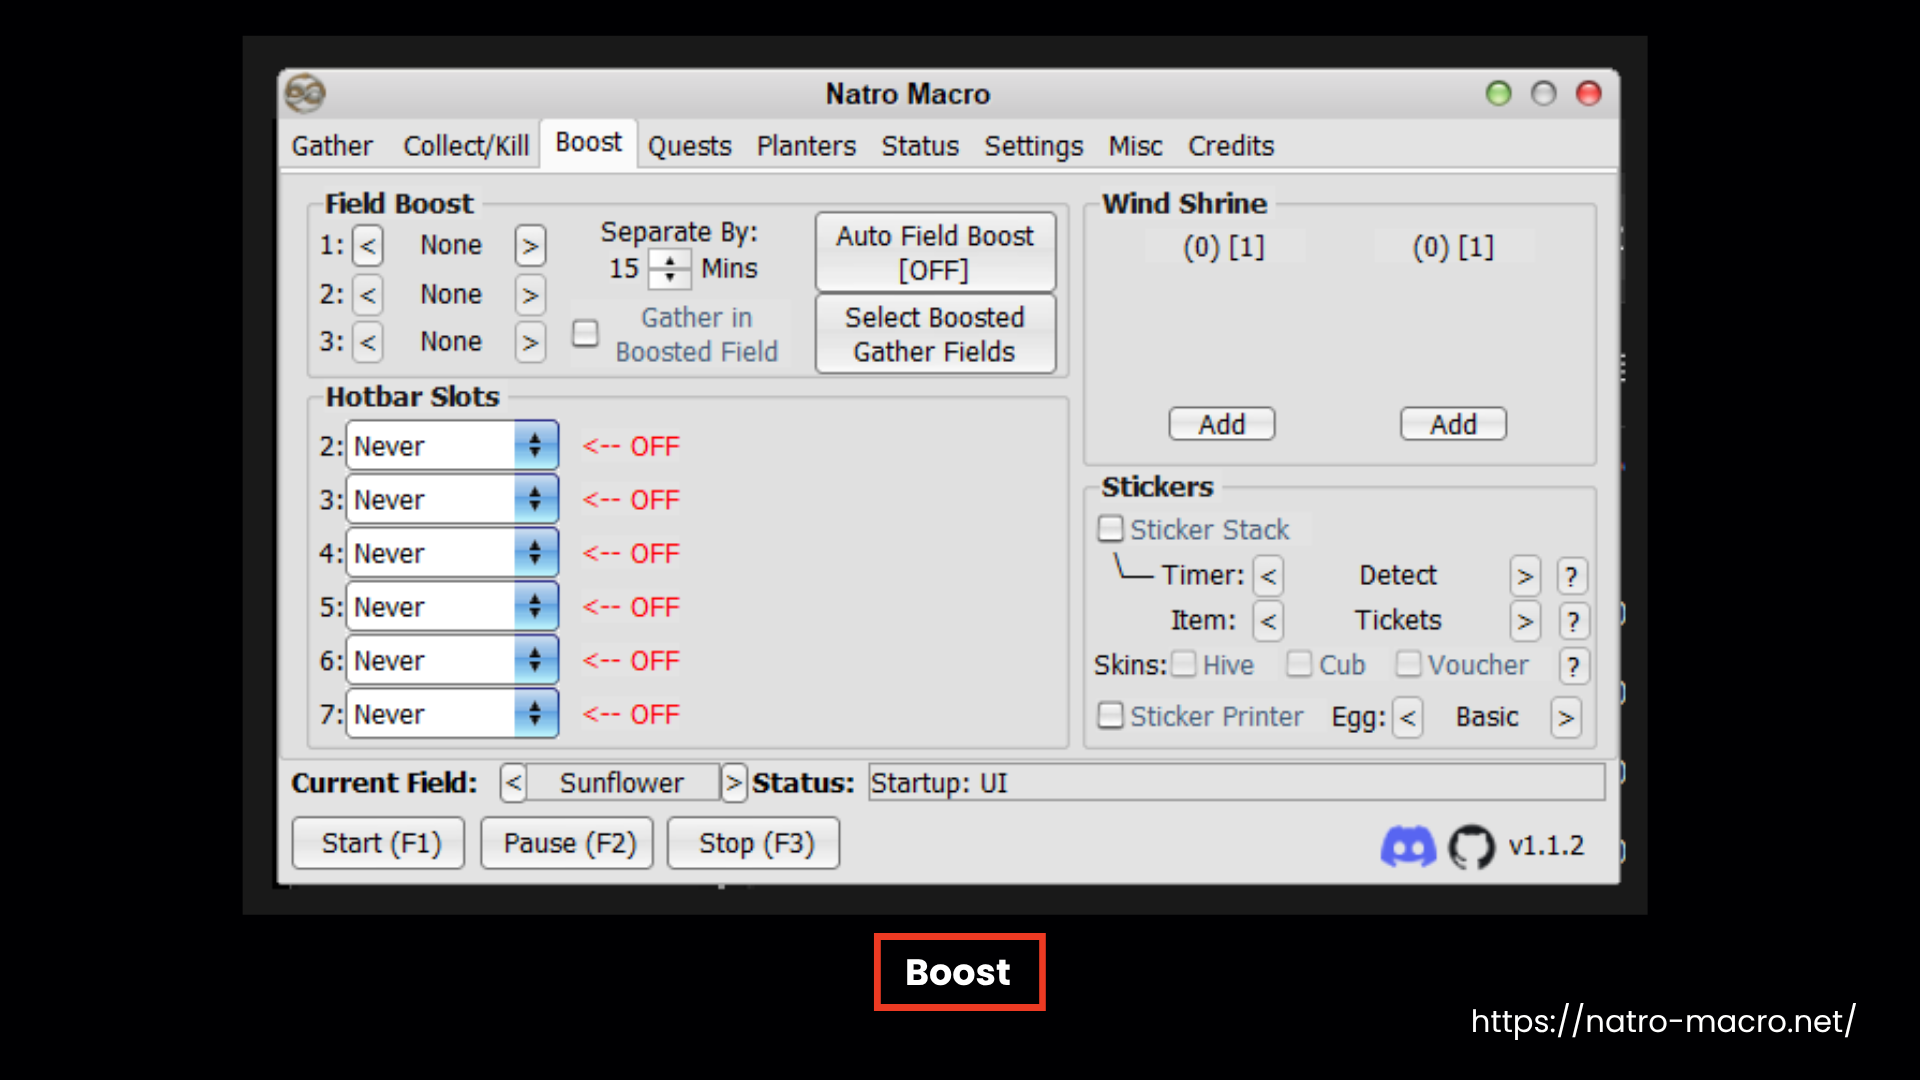Click Pause (F2) button
The height and width of the screenshot is (1080, 1920).
(x=568, y=844)
